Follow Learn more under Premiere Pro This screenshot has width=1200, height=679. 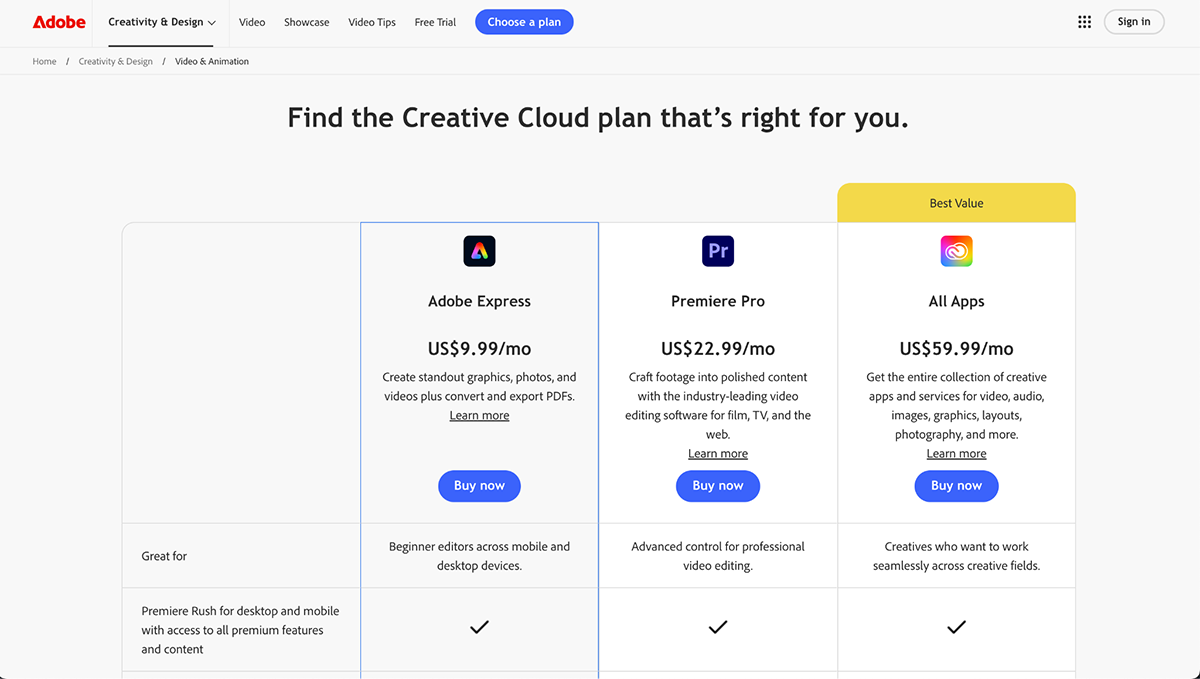tap(718, 454)
